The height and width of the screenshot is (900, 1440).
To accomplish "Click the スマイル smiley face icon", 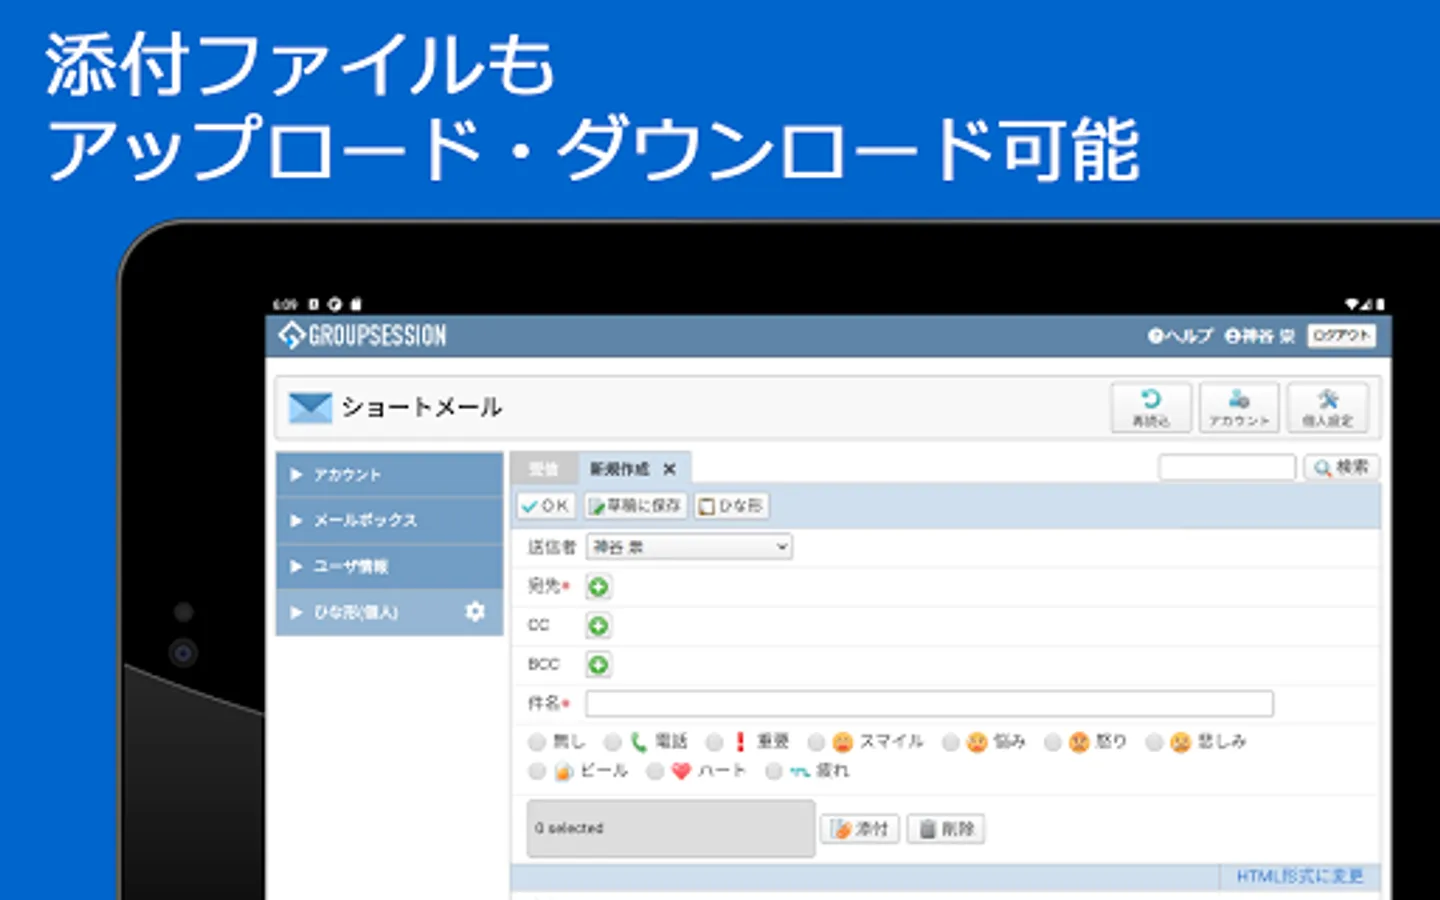I will (x=843, y=742).
